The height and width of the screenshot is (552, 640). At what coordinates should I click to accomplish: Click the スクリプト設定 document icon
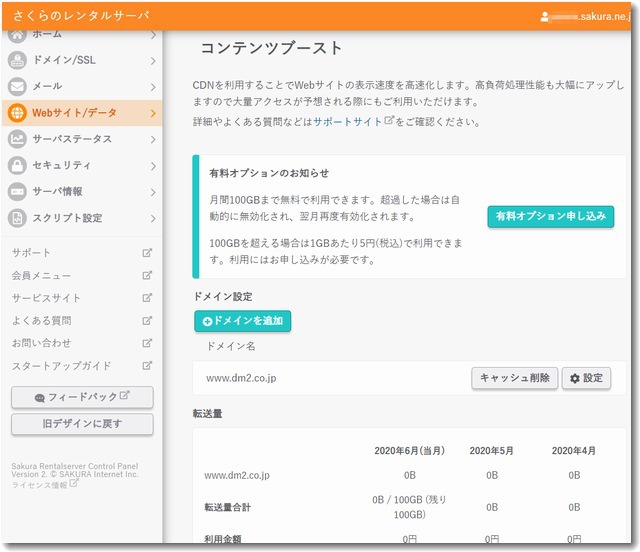(x=18, y=218)
